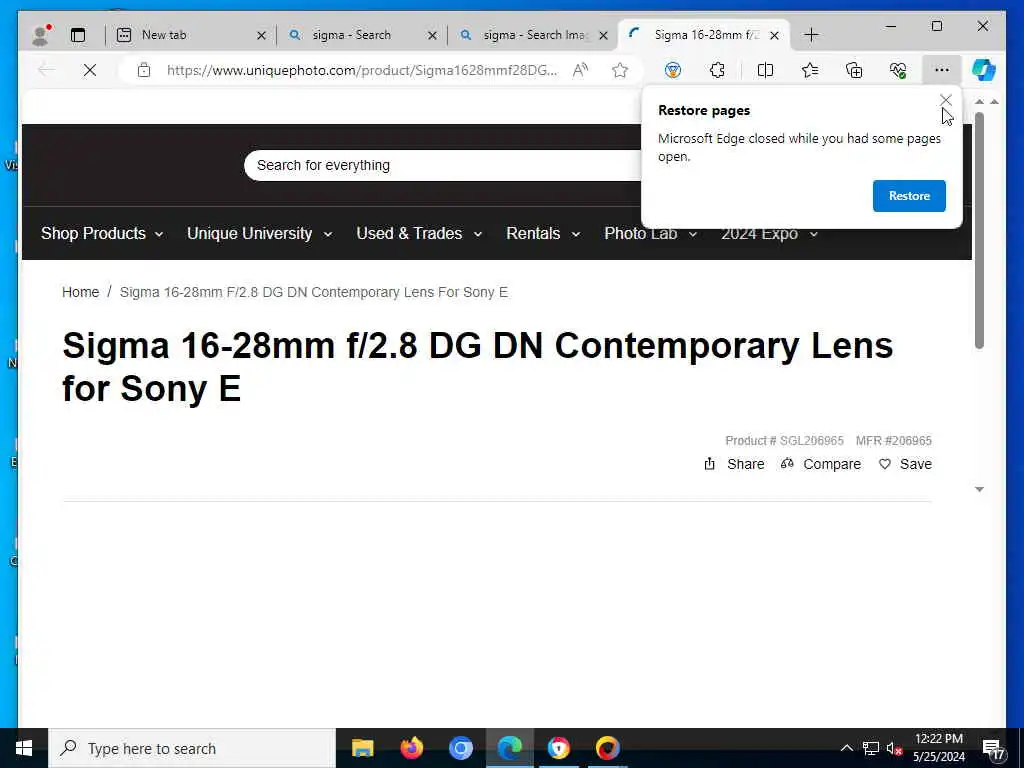Open Settings and more menu
The height and width of the screenshot is (768, 1024).
tap(941, 70)
